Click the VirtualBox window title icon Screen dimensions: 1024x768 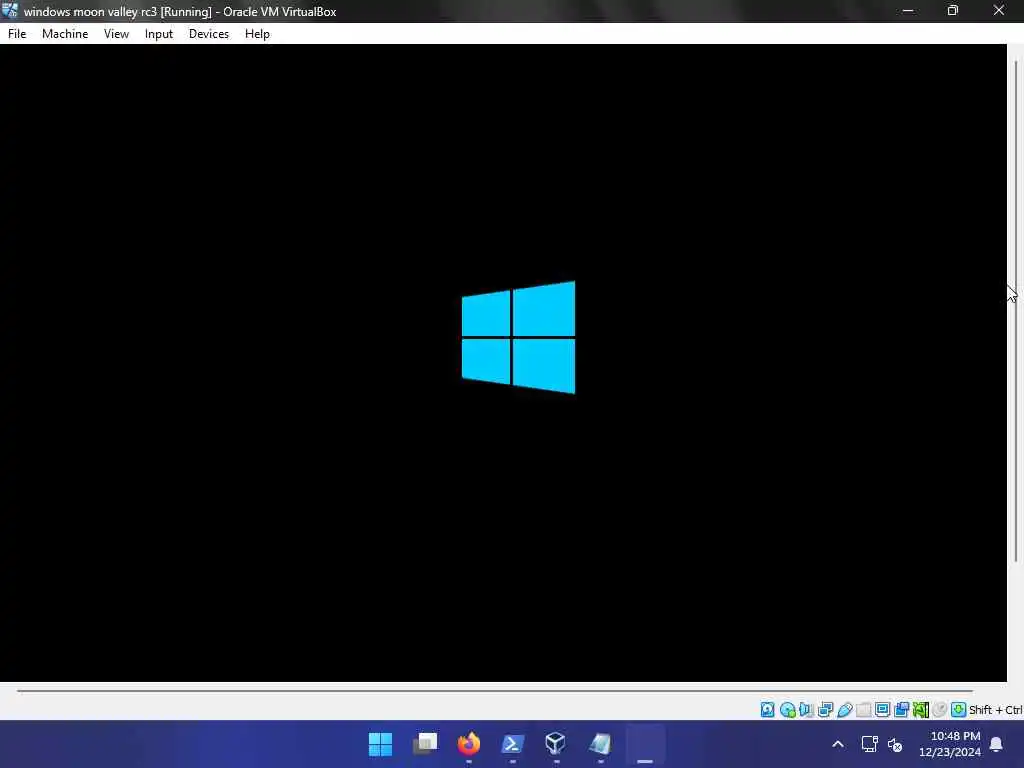click(x=10, y=10)
